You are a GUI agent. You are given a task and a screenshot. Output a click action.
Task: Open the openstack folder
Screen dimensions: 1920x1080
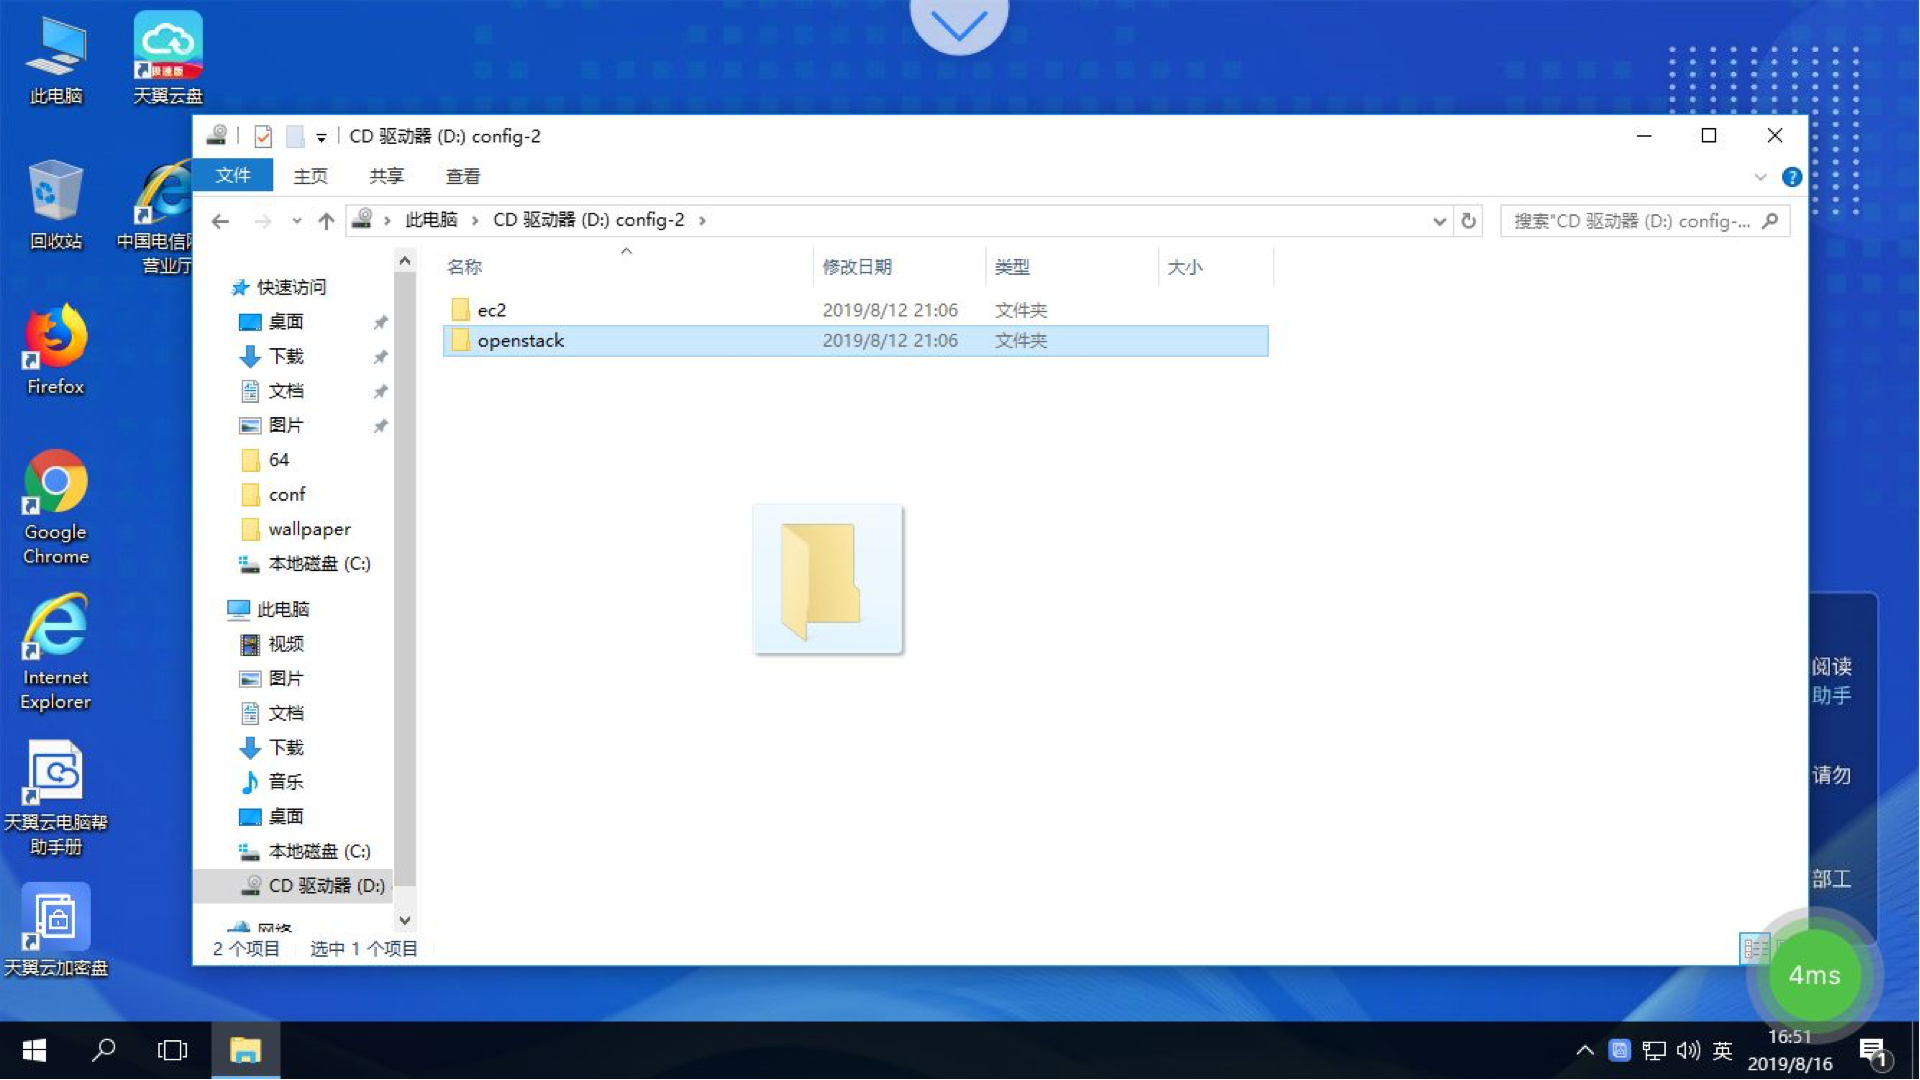(520, 340)
